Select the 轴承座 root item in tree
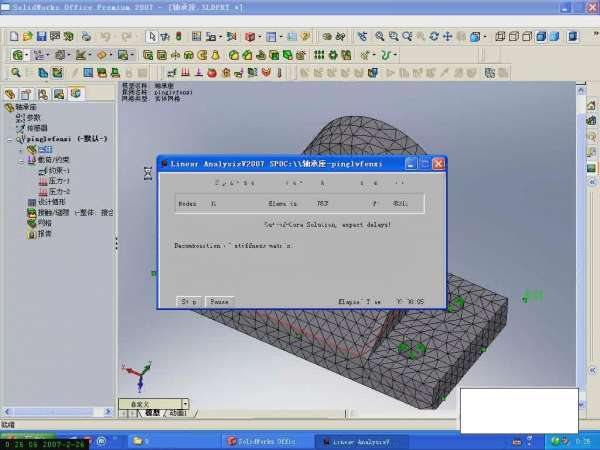 [x=20, y=107]
